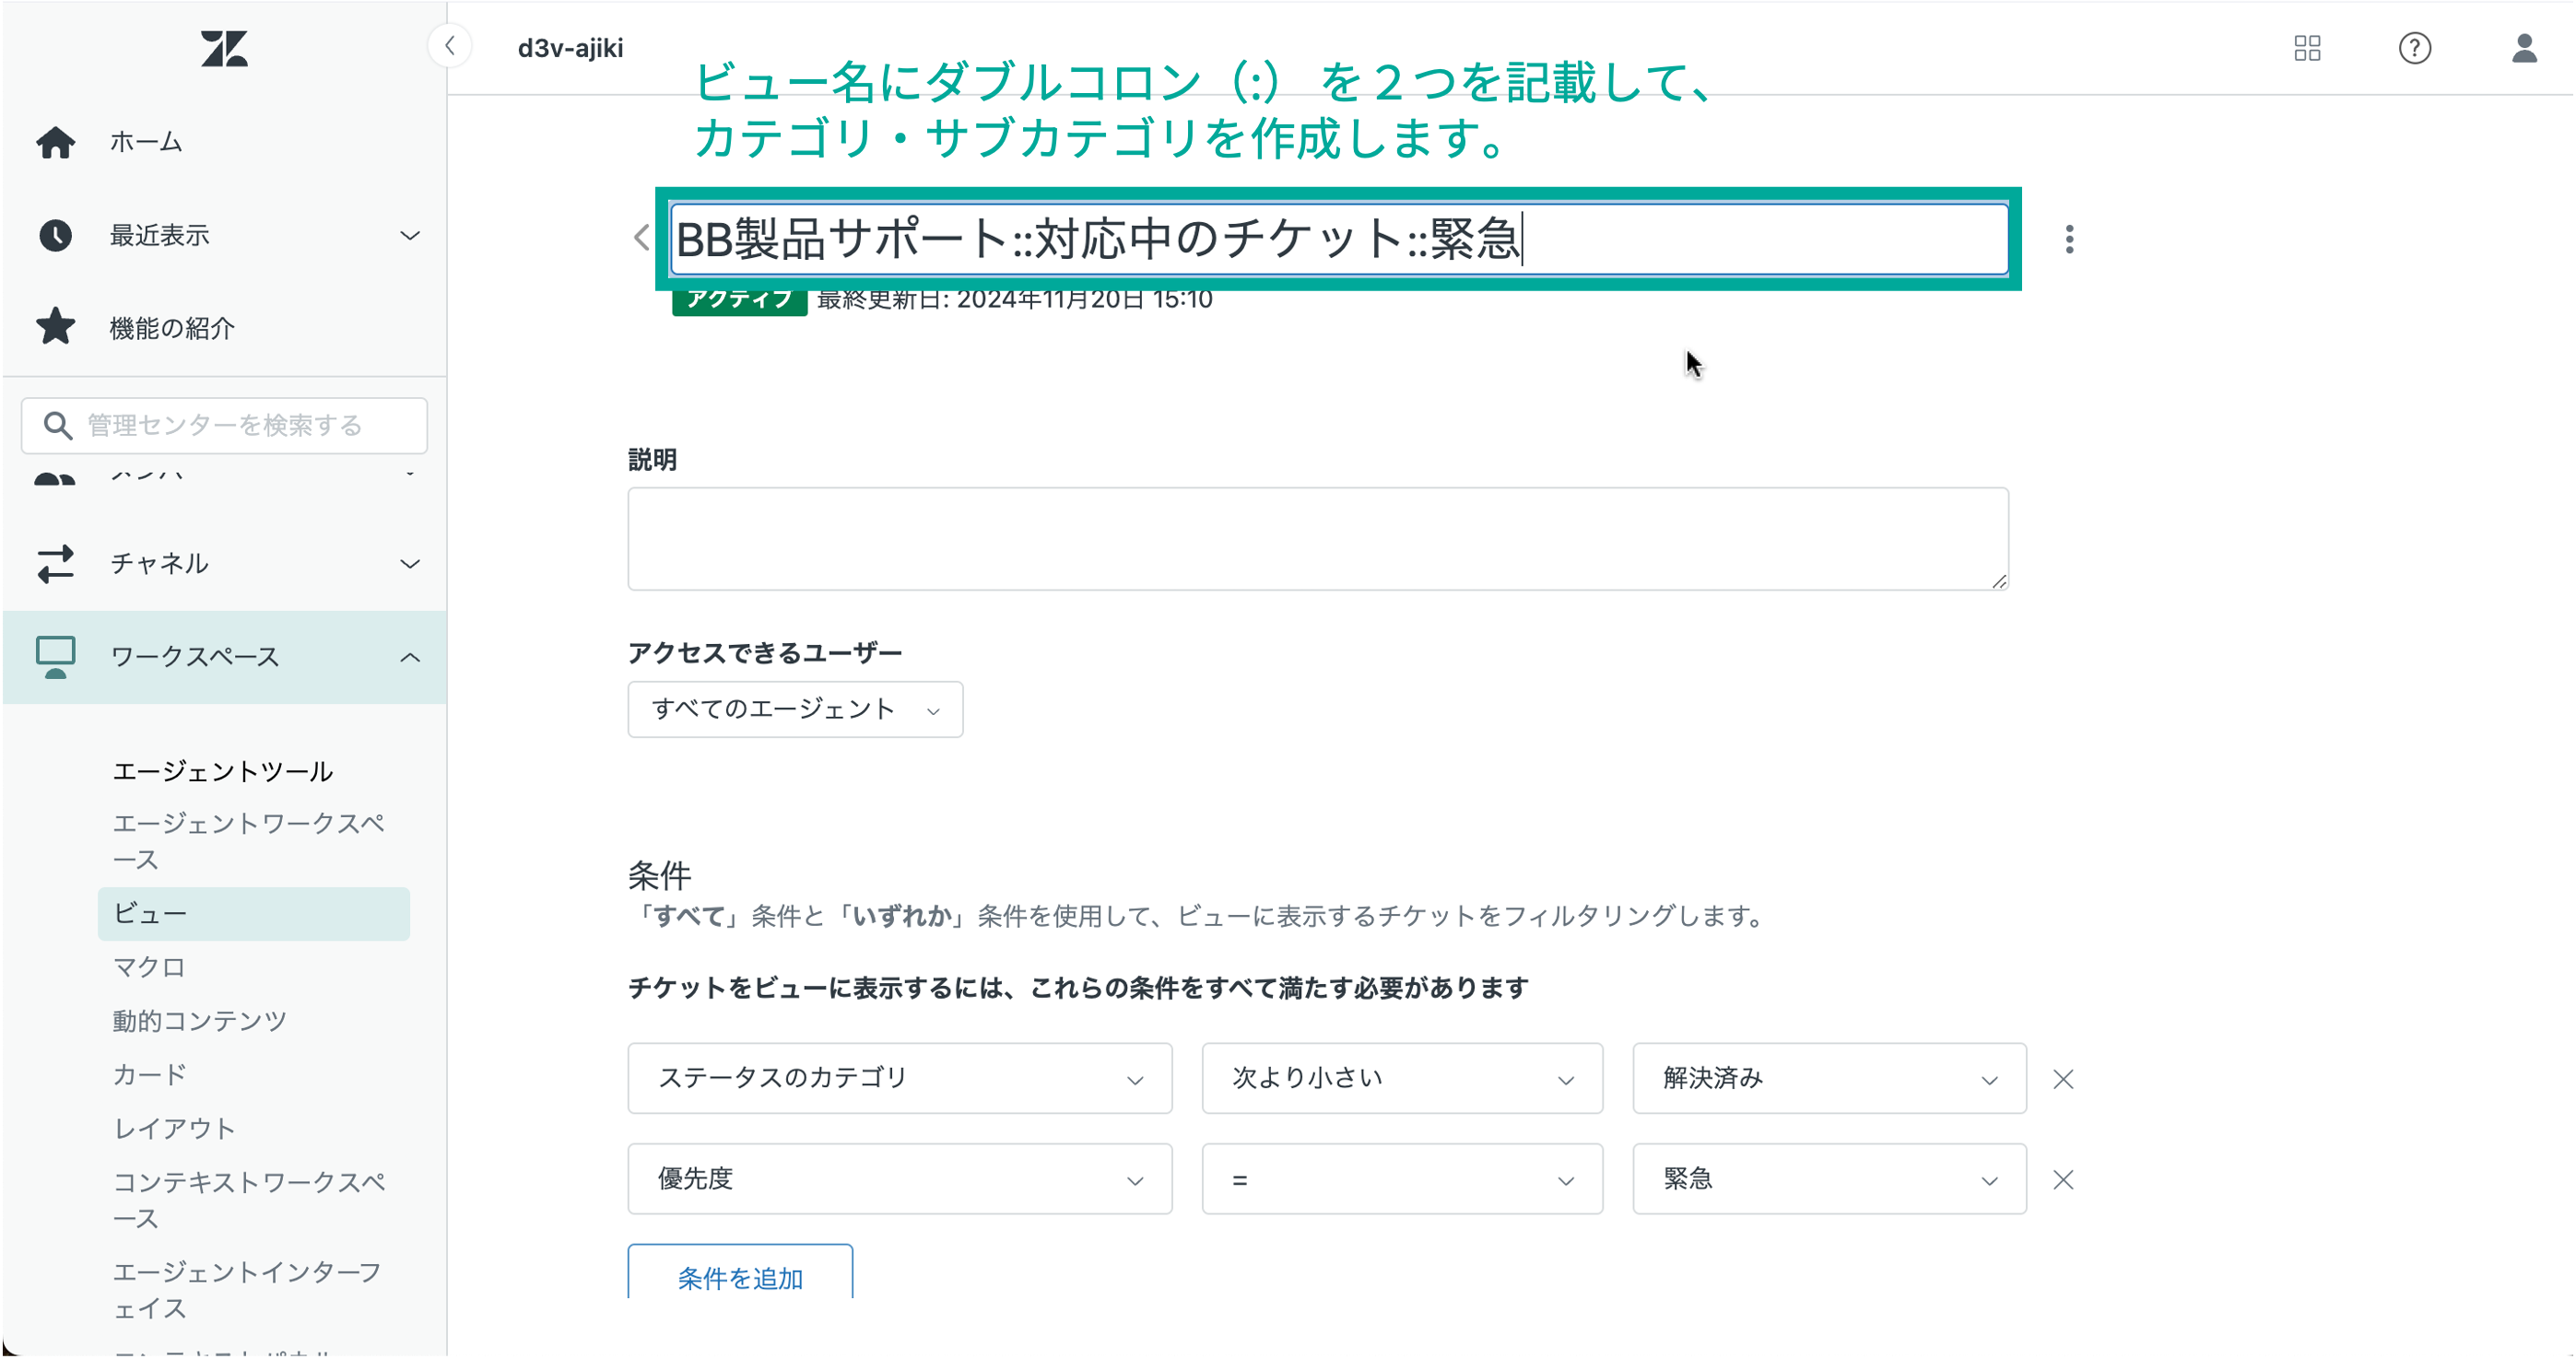Click the Zendesk logo icon

pos(224,48)
